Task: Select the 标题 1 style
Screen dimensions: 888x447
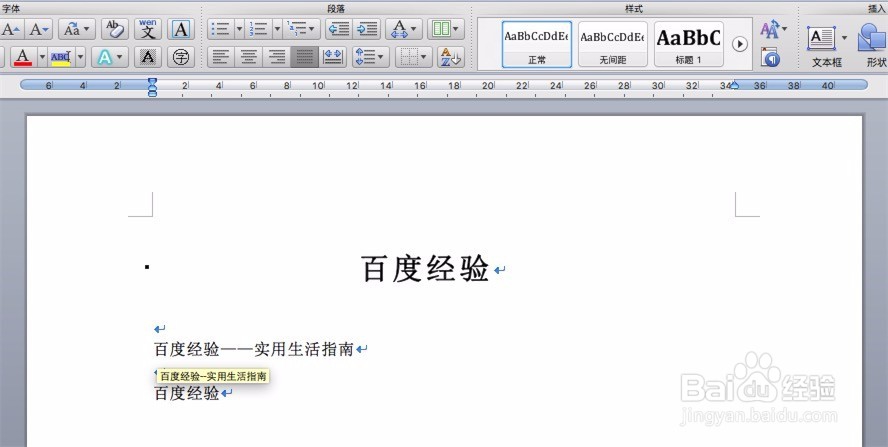Action: point(688,44)
